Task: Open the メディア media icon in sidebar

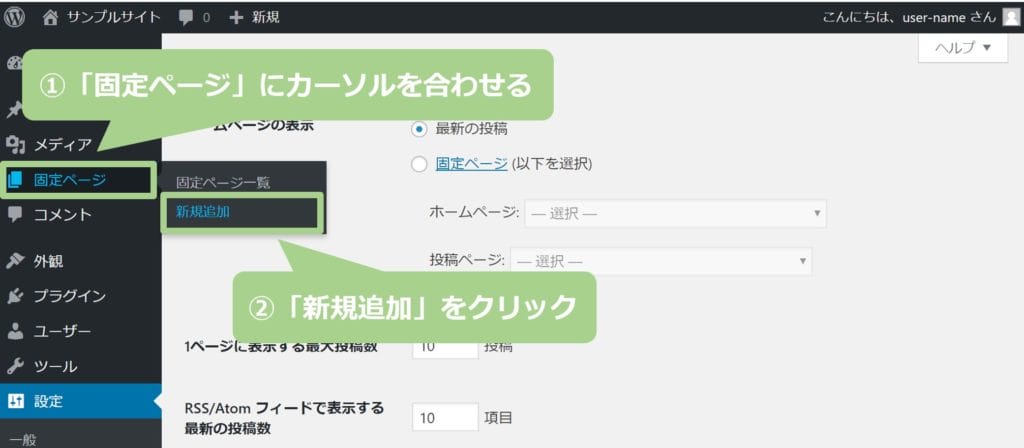Action: pyautogui.click(x=15, y=144)
